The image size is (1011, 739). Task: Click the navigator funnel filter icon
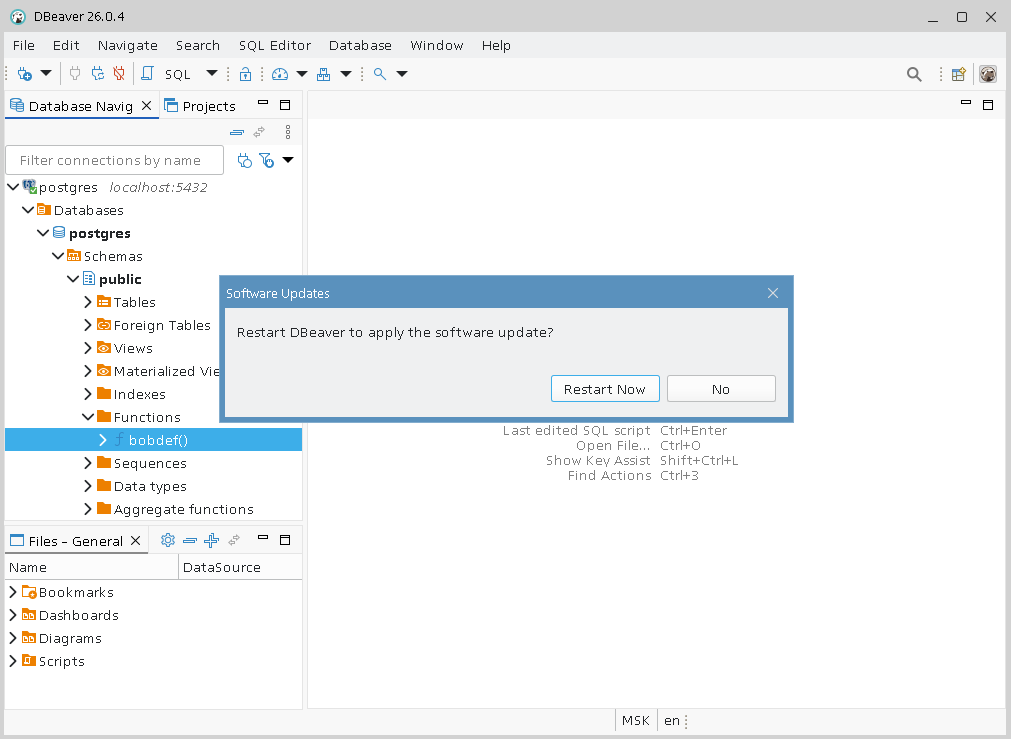266,161
